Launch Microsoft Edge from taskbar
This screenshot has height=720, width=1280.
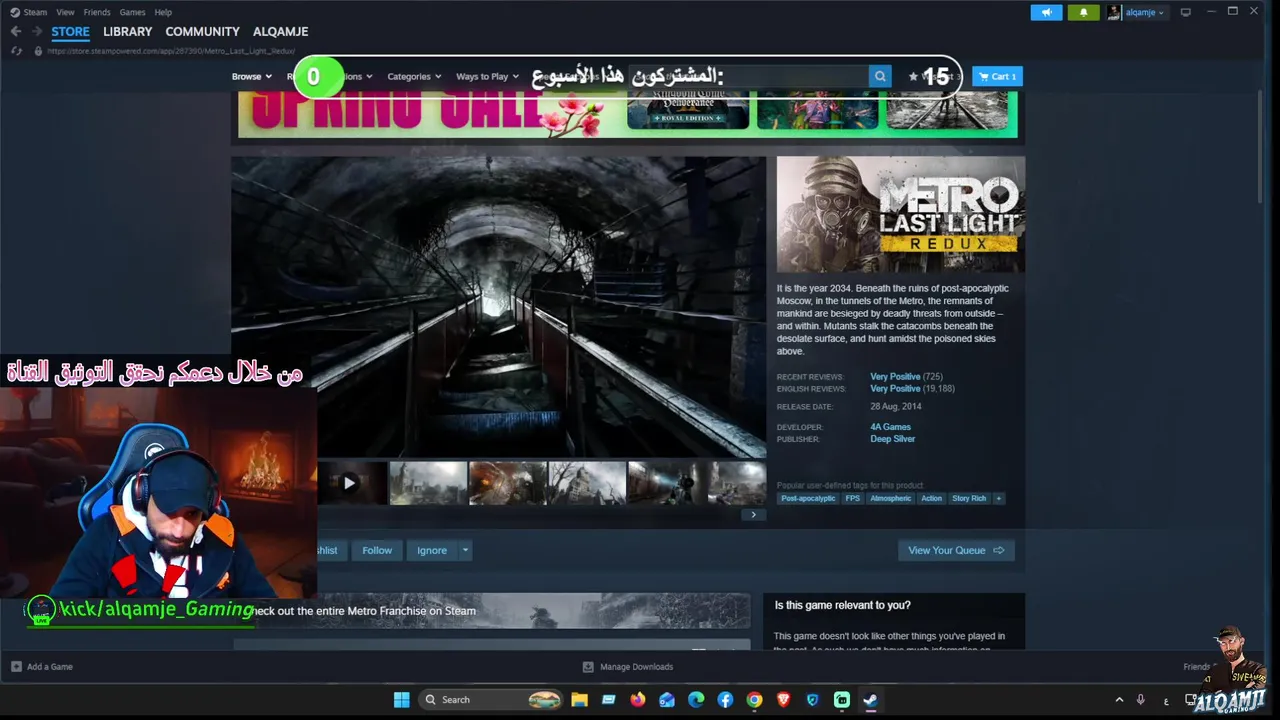pos(696,699)
